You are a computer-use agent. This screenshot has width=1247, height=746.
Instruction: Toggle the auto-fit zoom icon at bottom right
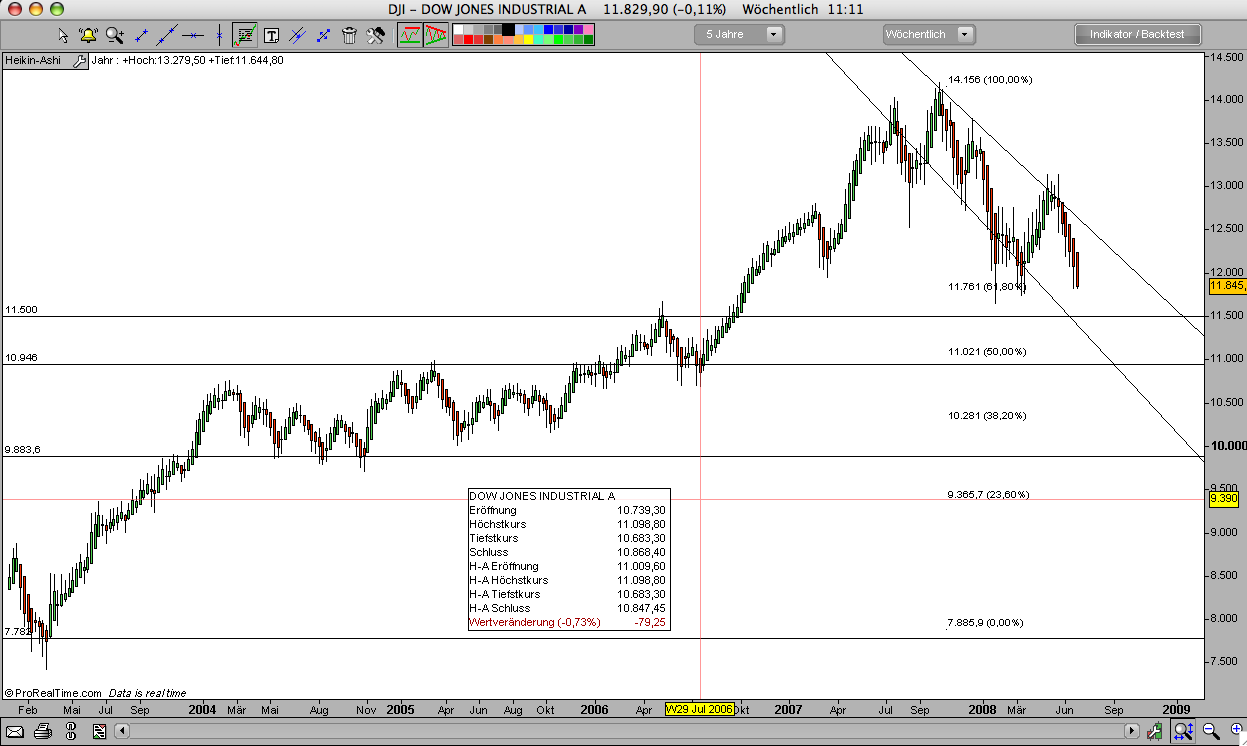(1183, 731)
